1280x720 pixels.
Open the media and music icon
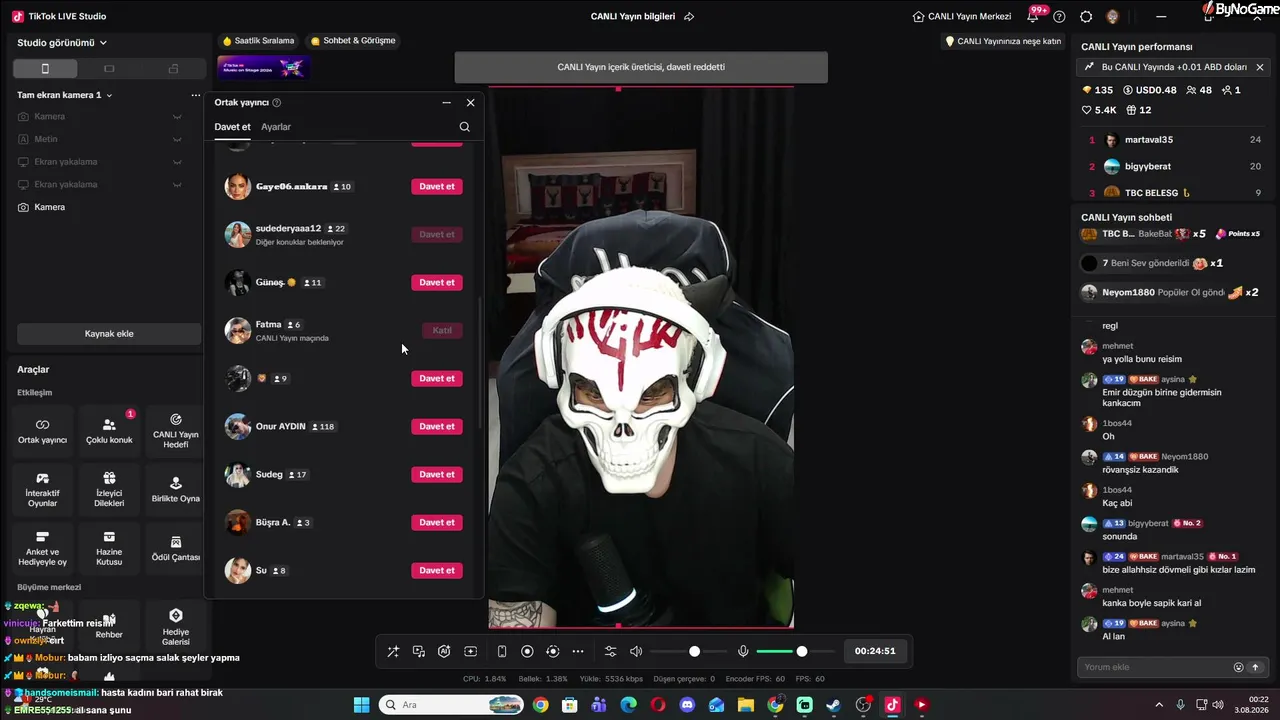click(x=419, y=652)
